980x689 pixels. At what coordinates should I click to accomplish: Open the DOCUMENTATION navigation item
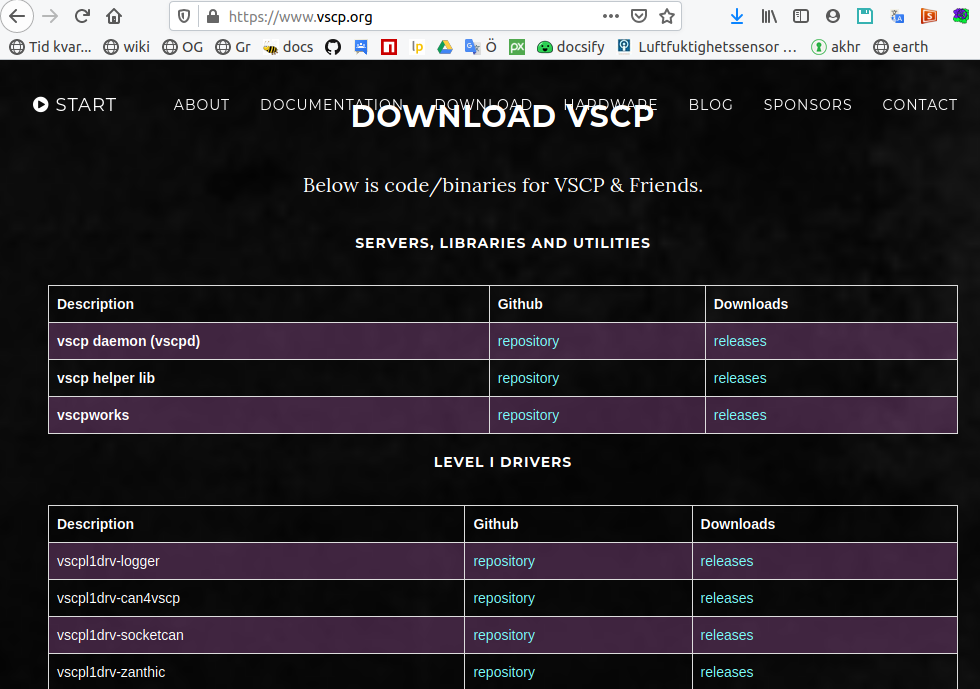point(332,104)
